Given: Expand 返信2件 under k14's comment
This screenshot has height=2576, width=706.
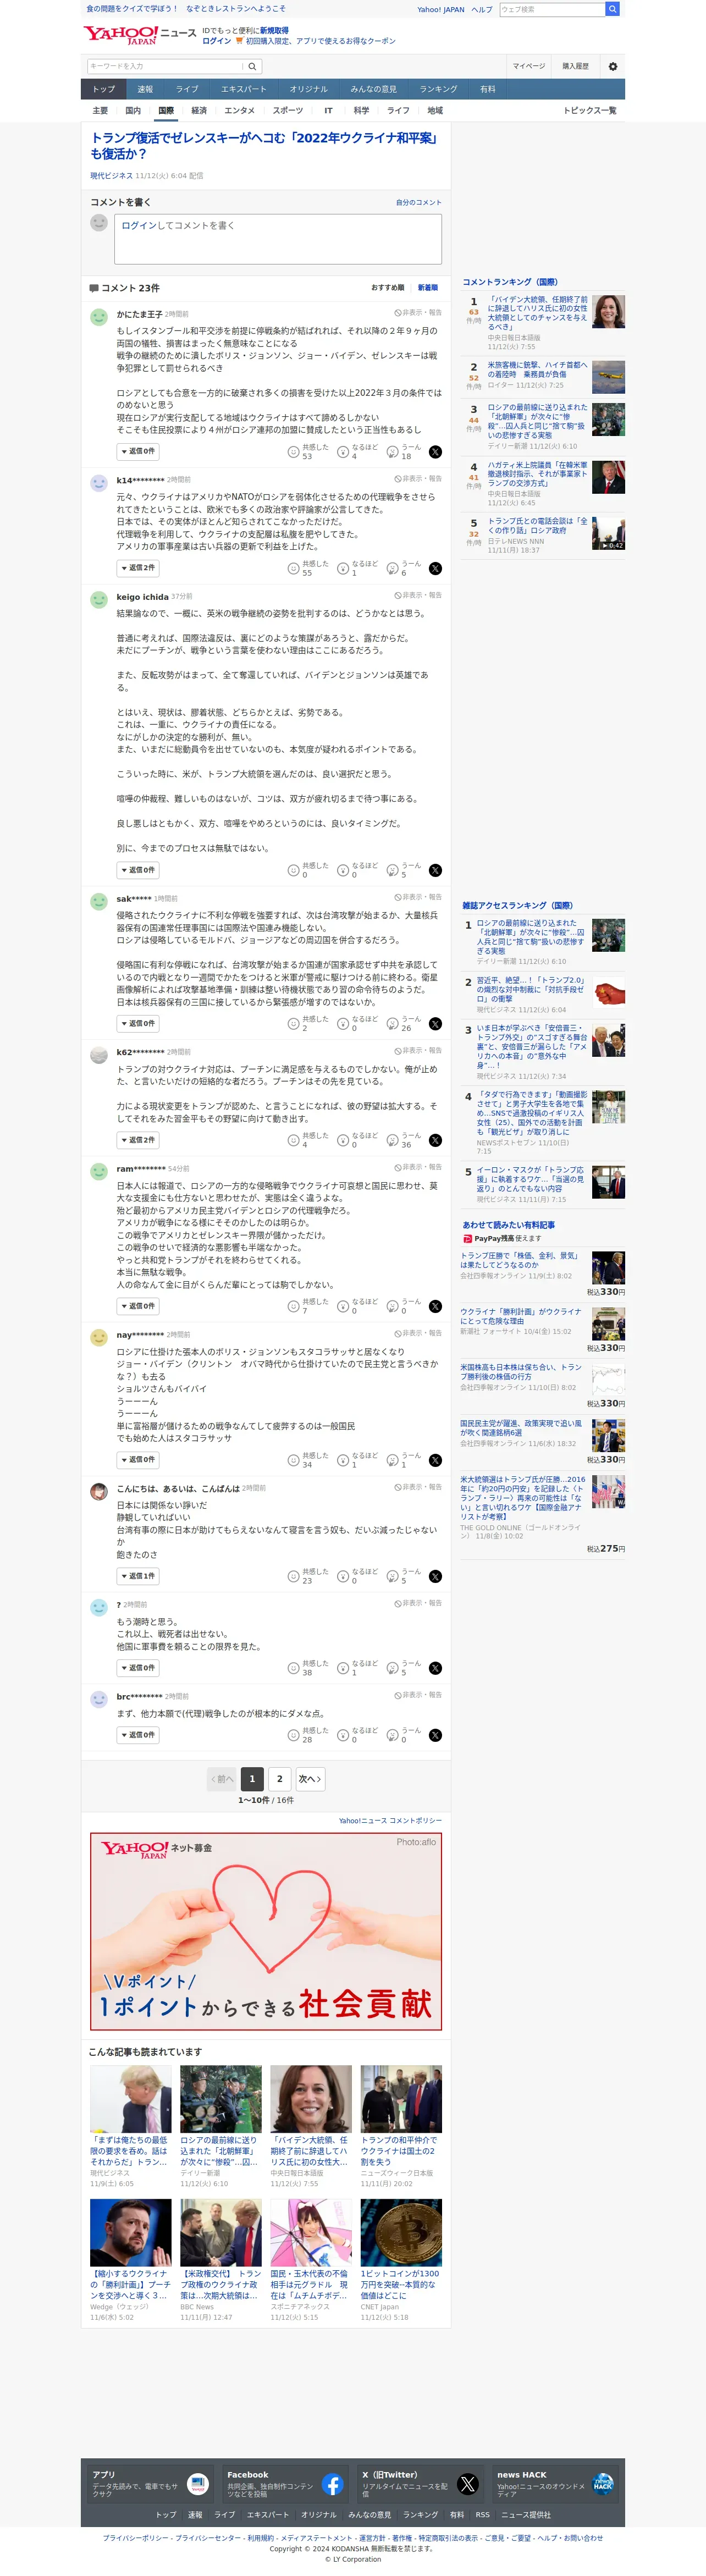Looking at the screenshot, I should 138,569.
